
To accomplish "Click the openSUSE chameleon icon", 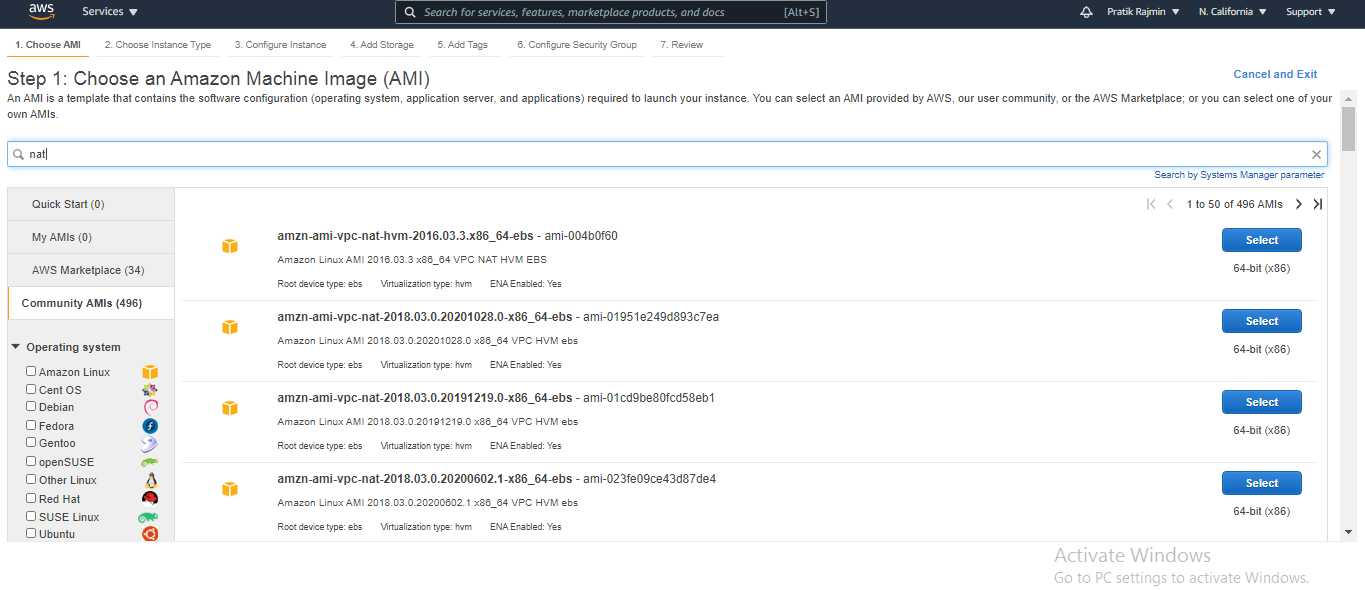I will click(150, 462).
